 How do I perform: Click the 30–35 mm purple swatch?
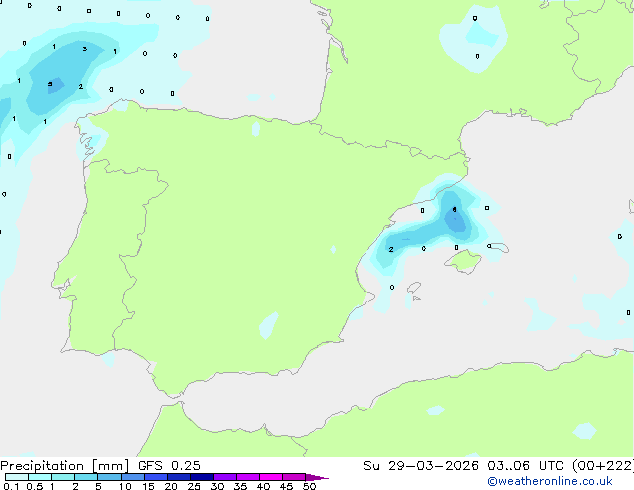pos(224,477)
